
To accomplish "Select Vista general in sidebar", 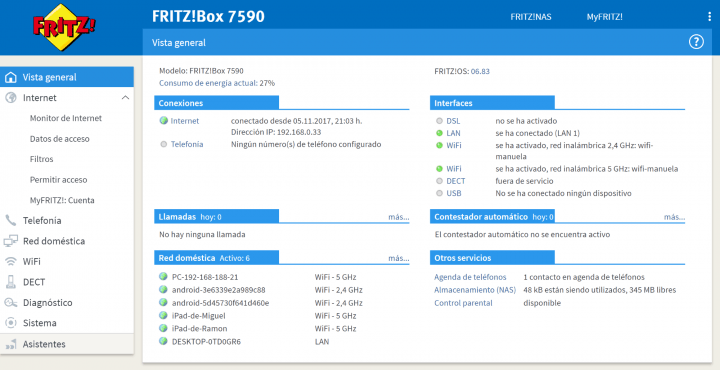I will click(x=67, y=77).
